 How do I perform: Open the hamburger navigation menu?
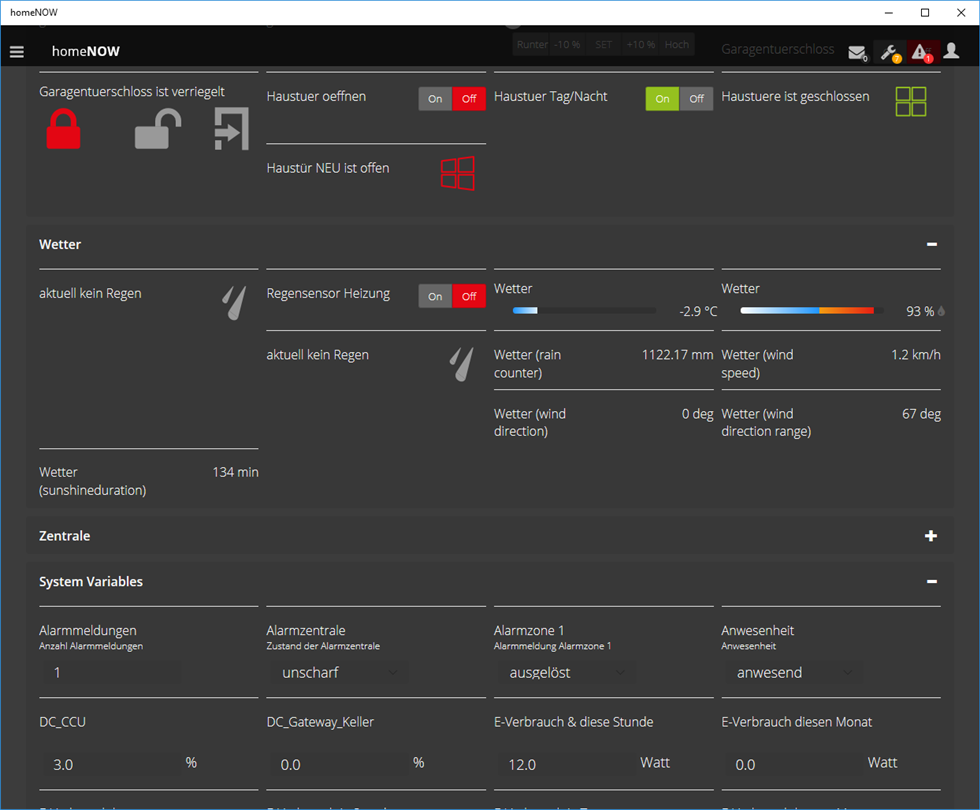click(17, 51)
